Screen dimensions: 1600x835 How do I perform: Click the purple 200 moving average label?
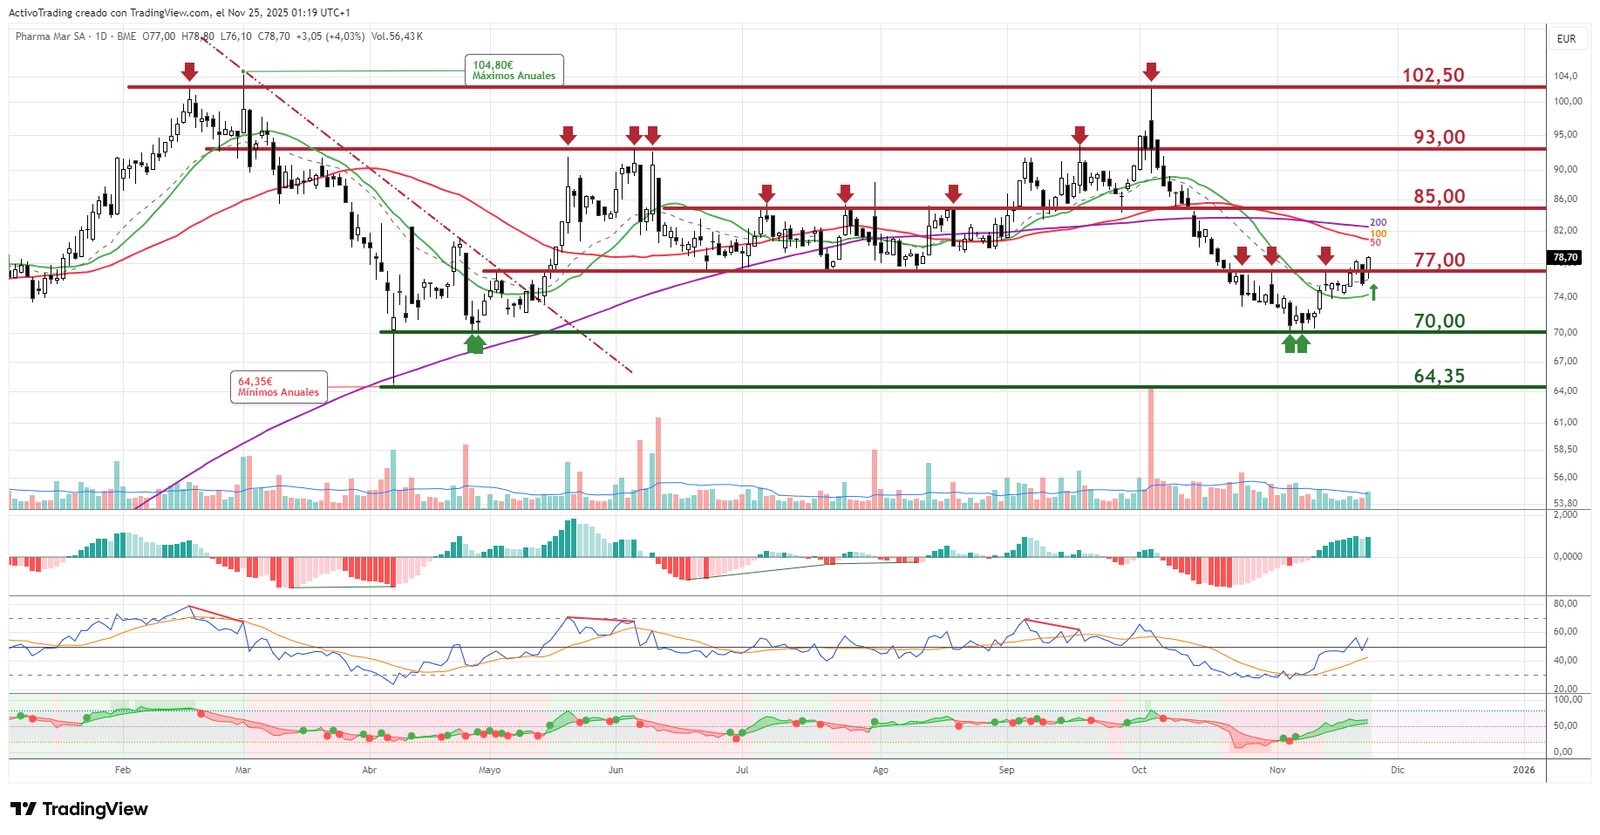click(1378, 223)
